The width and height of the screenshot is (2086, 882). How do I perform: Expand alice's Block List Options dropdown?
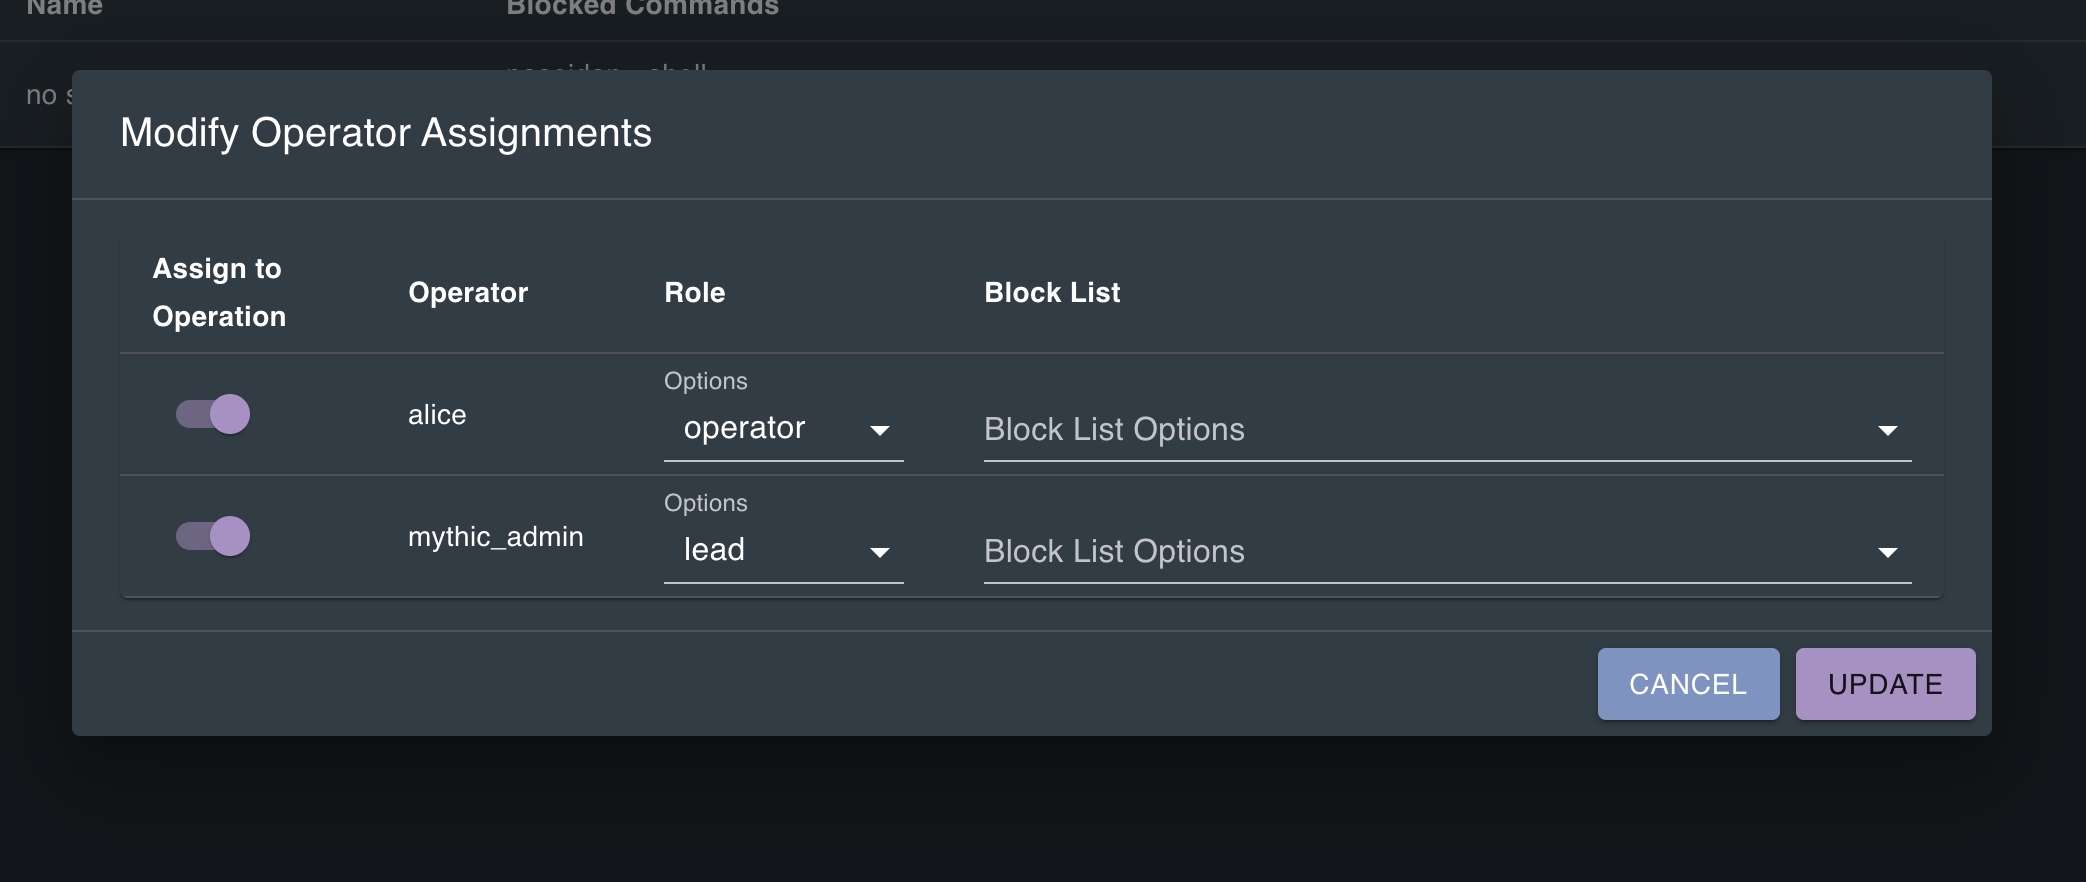(x=1447, y=430)
